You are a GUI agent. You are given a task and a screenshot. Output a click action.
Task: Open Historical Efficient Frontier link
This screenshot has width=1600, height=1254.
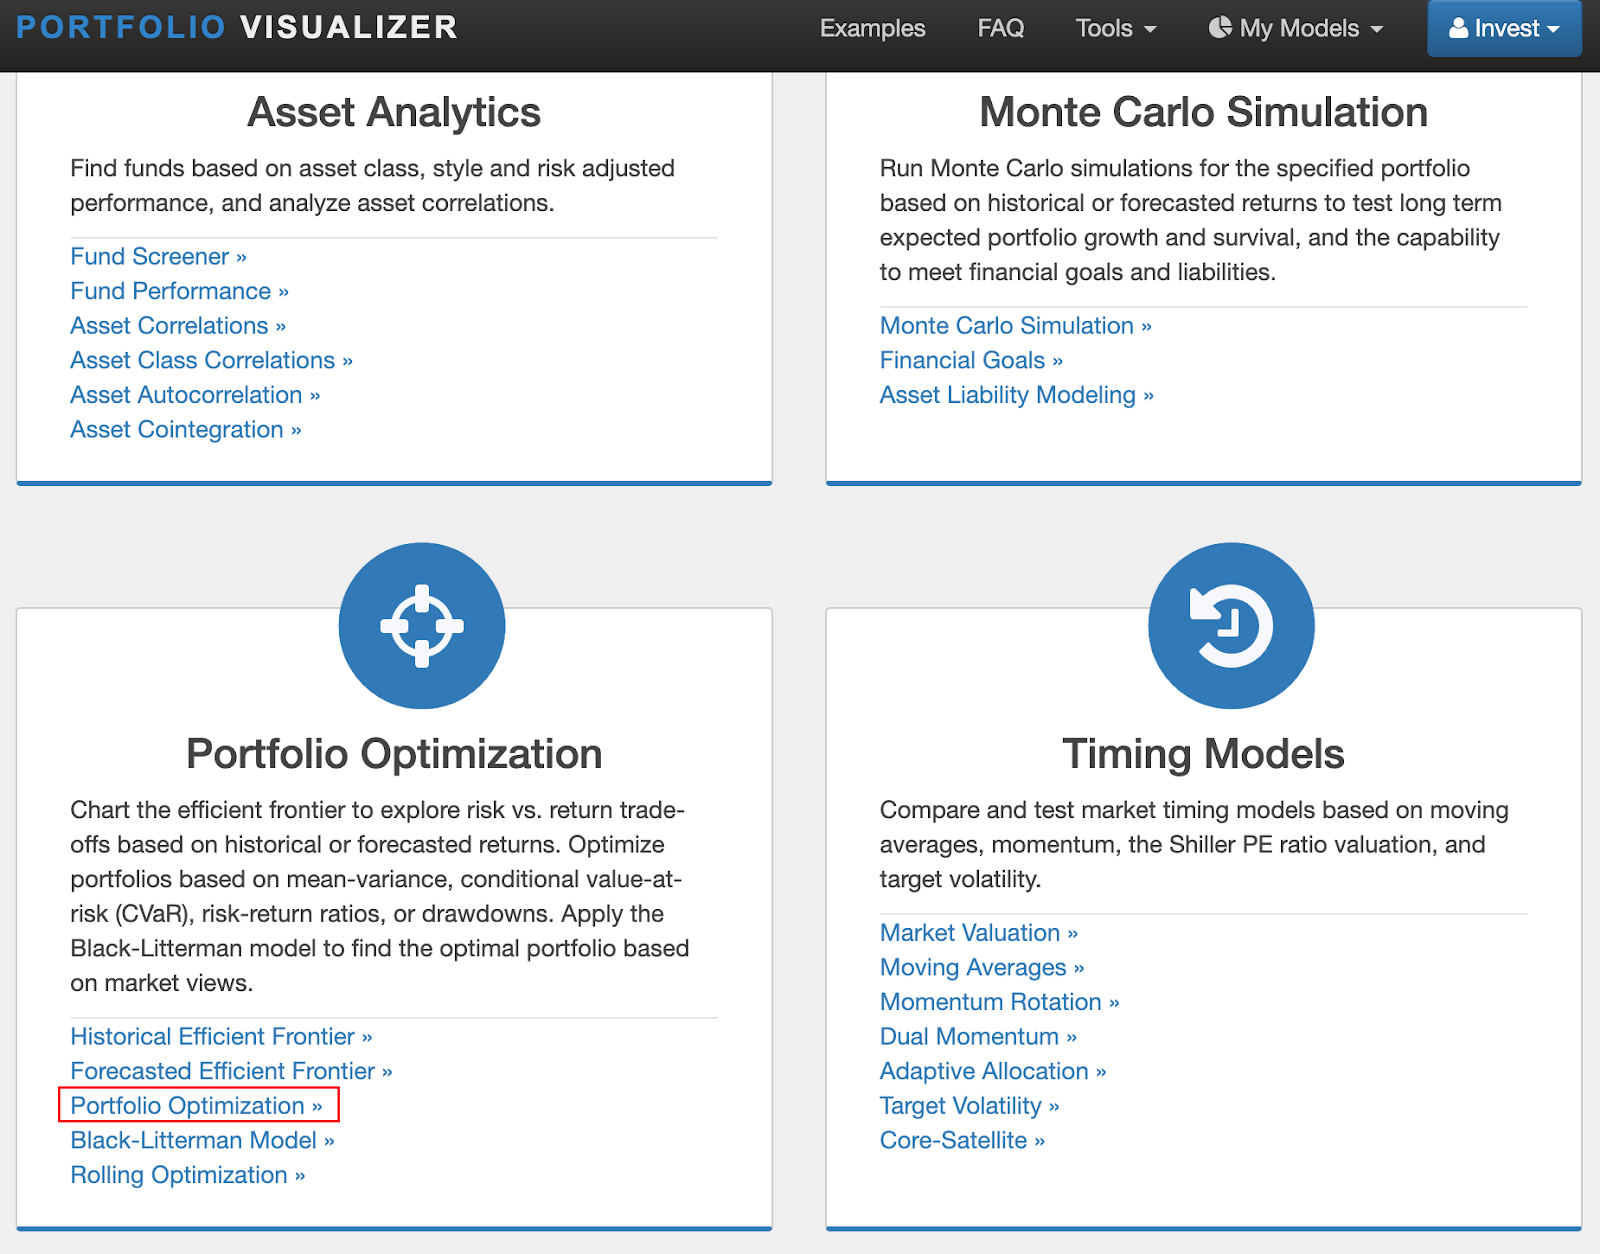221,1037
